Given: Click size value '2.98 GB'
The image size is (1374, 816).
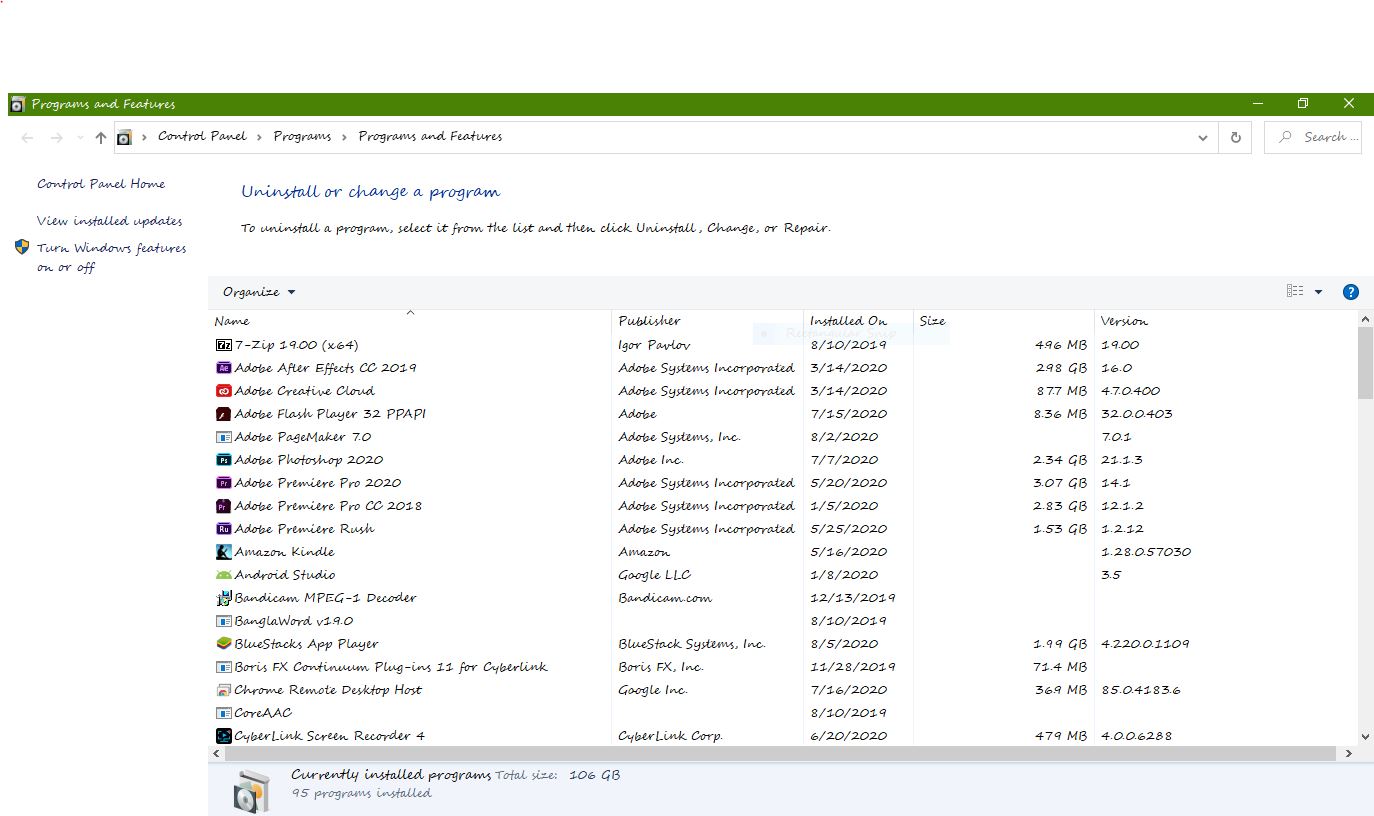Looking at the screenshot, I should [x=1061, y=368].
